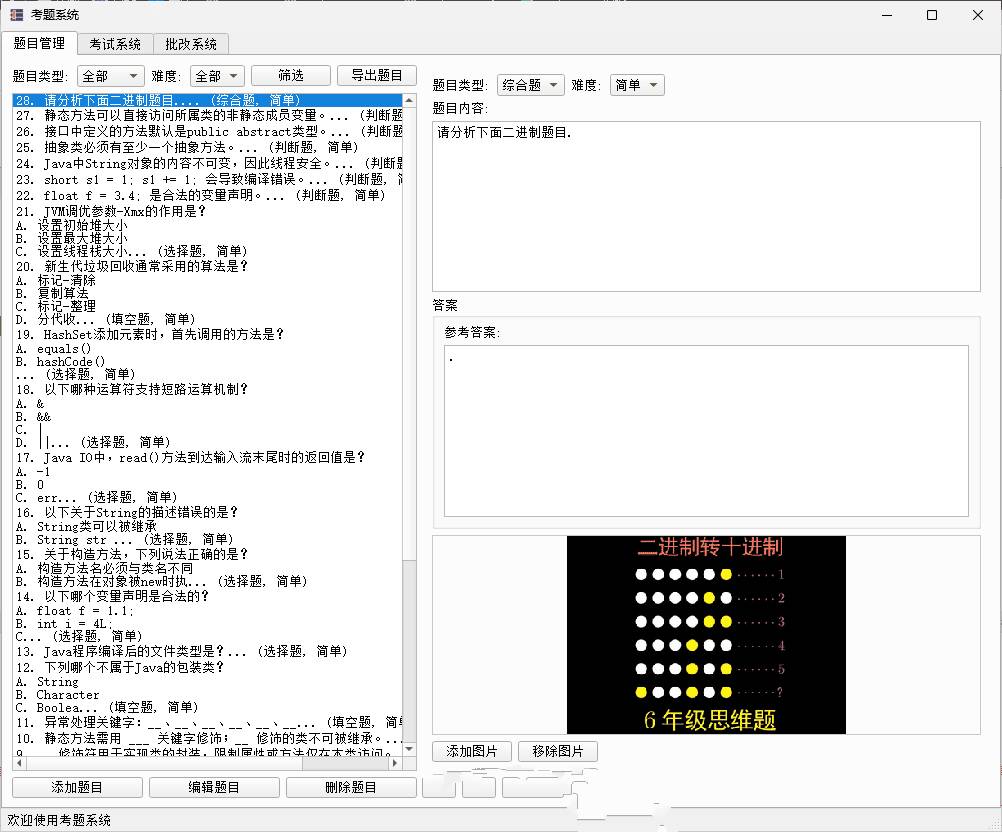Screen dimensions: 1002x832
Task: Click the question list horizontal scrollbar
Action: 200,764
